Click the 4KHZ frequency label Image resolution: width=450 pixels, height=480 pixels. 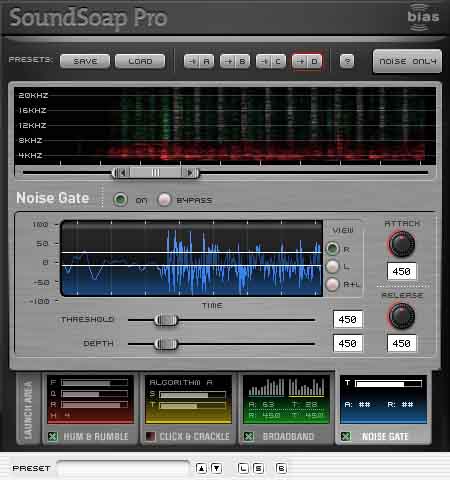30,155
